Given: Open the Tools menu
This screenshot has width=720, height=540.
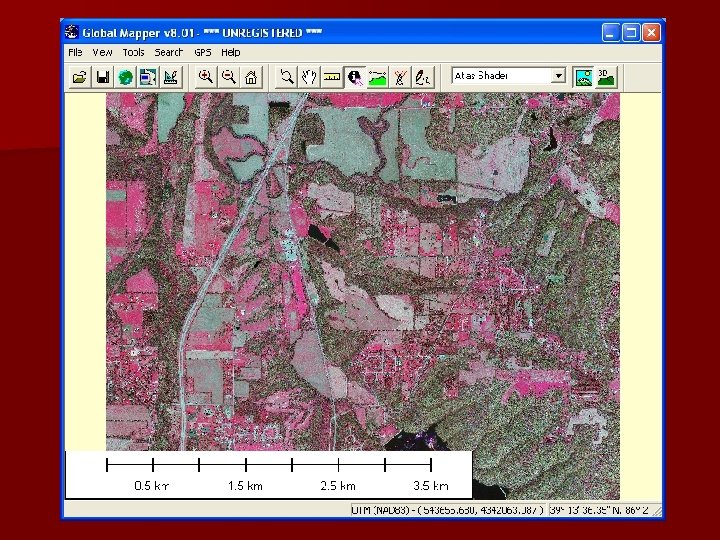Looking at the screenshot, I should [x=133, y=52].
